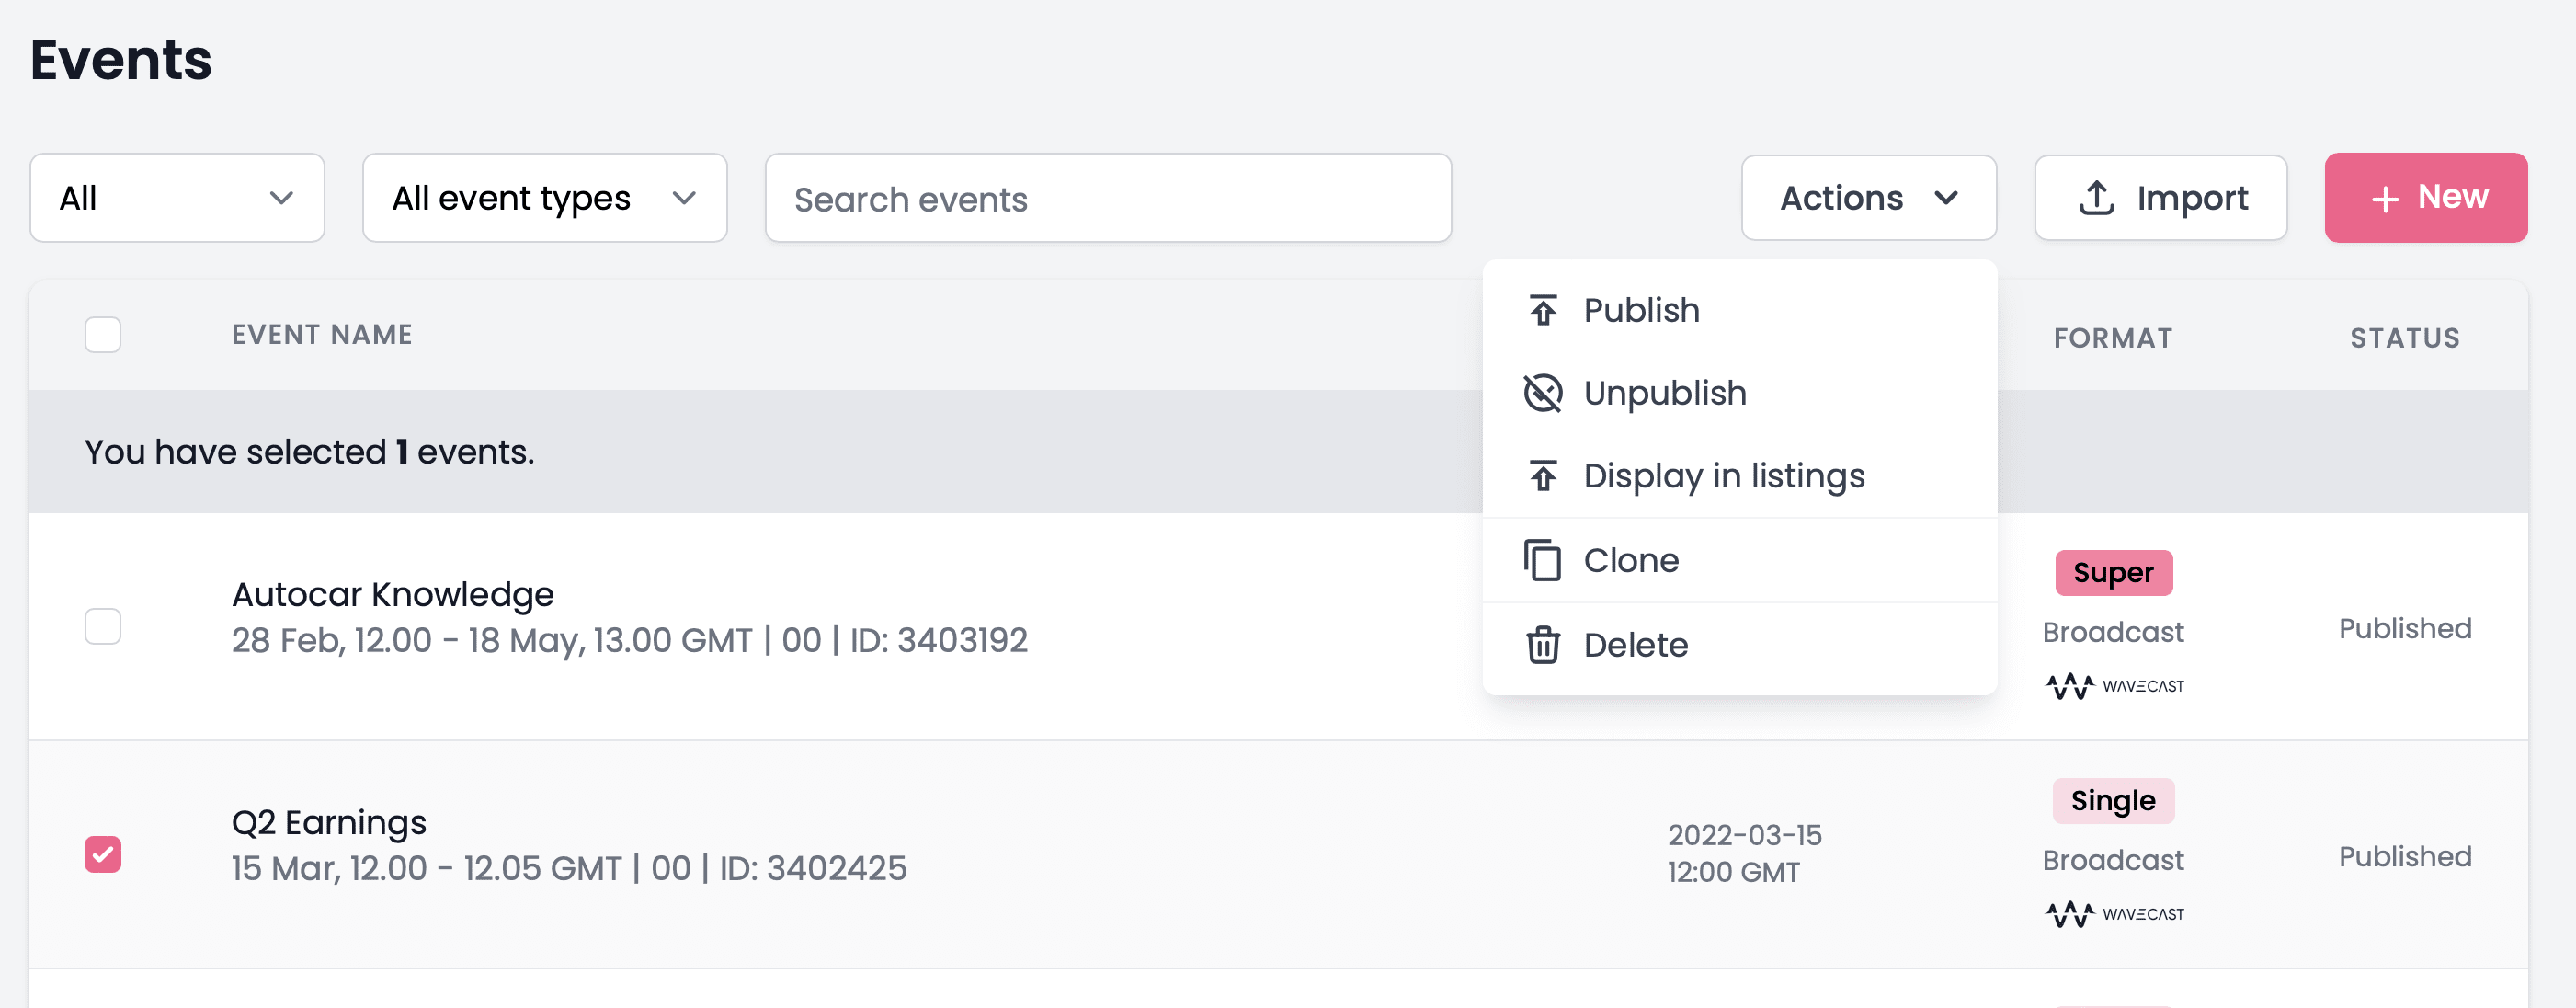Click the Display in listings arrow icon
Viewport: 2576px width, 1008px height.
(x=1543, y=476)
